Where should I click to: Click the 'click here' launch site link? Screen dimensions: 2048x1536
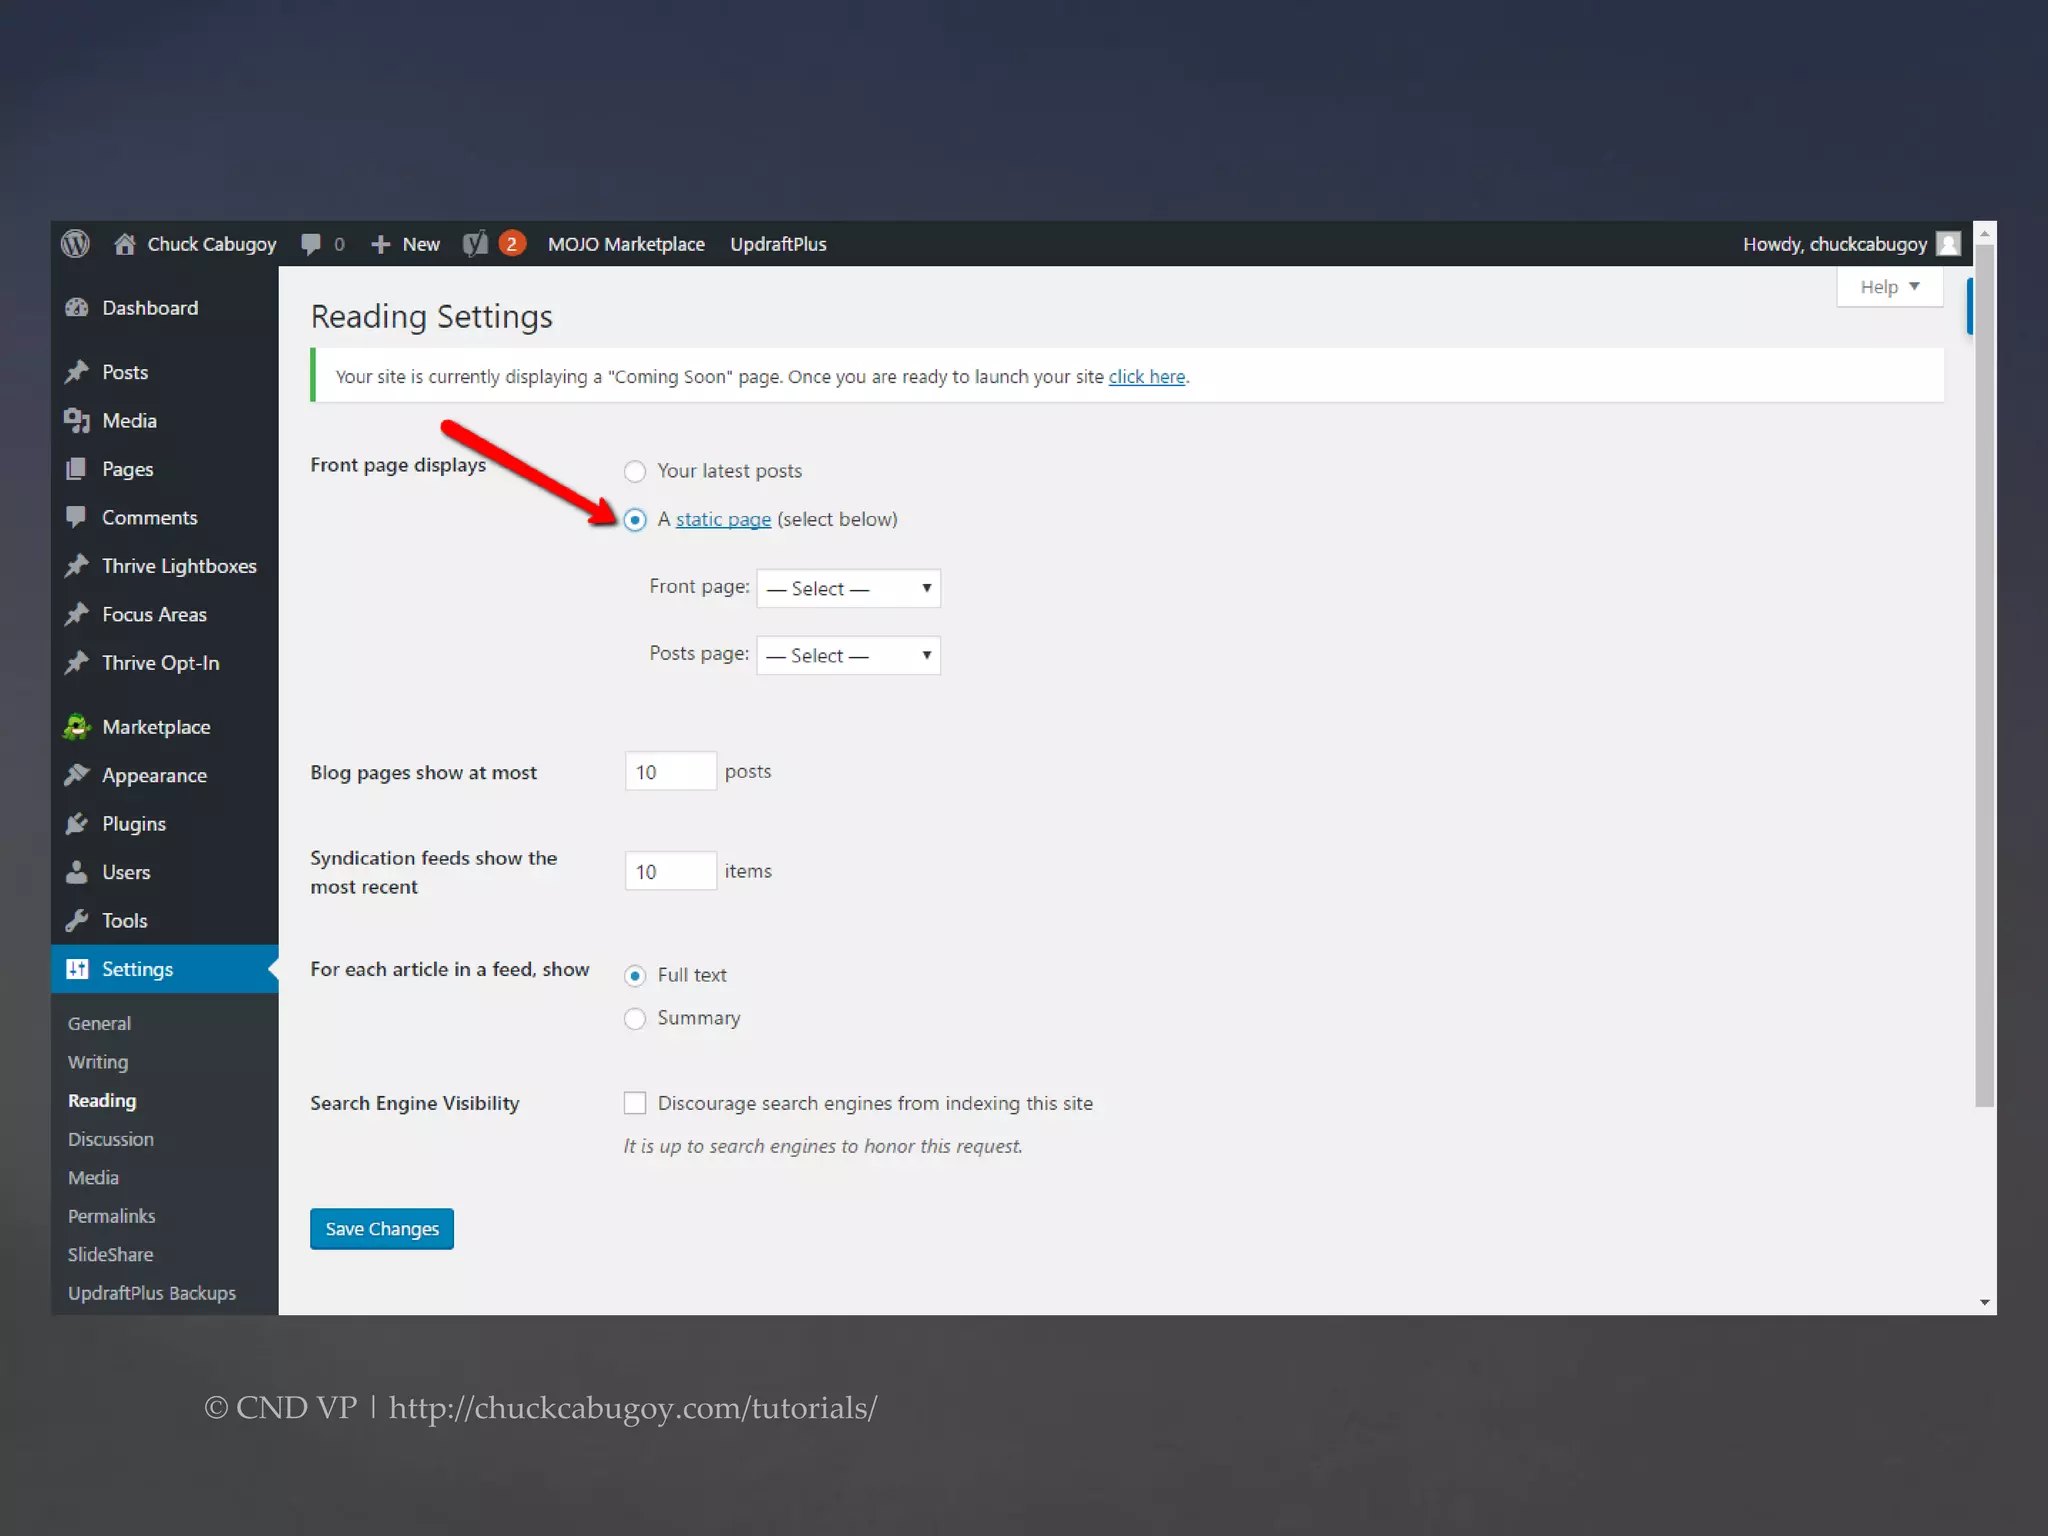(x=1147, y=377)
